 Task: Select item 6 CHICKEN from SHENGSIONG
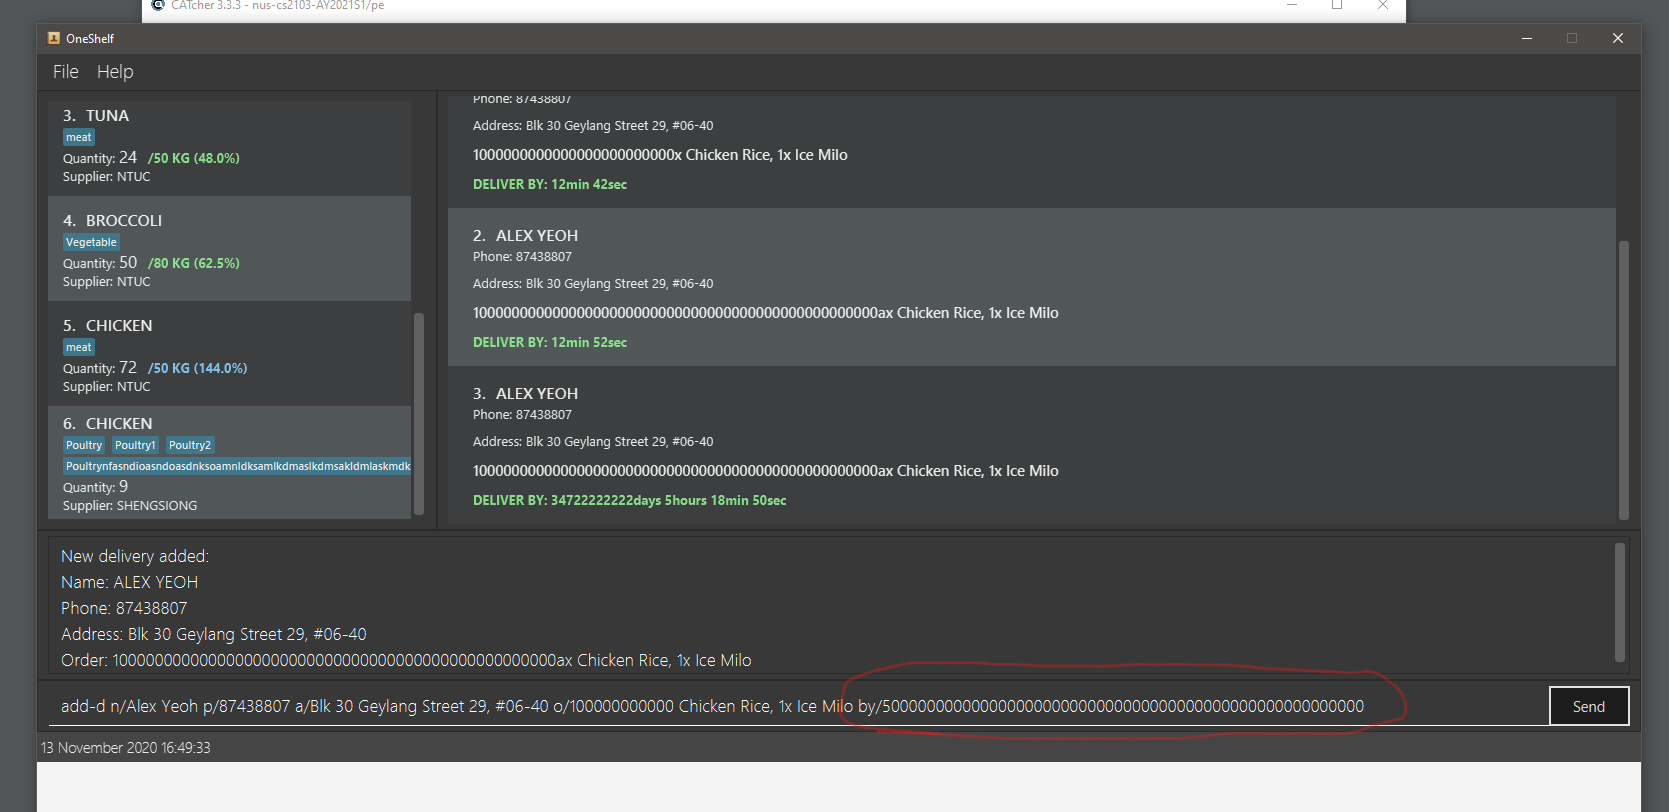tap(229, 463)
